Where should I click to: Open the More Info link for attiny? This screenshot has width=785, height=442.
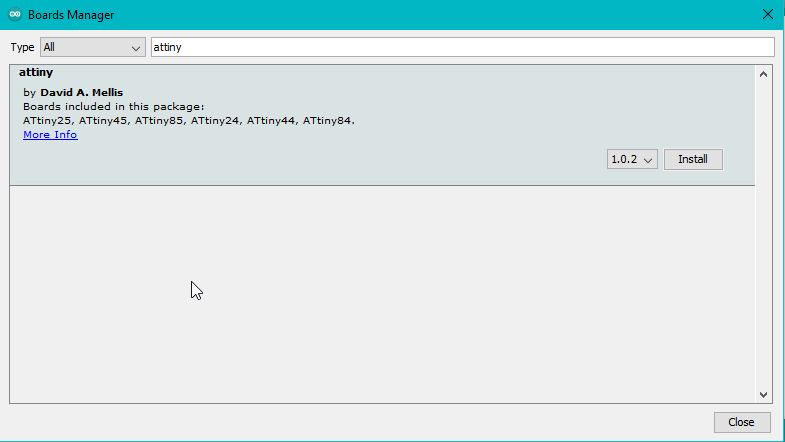50,135
